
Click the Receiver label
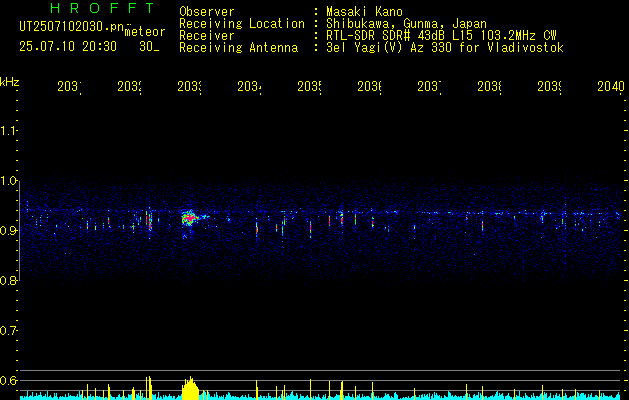[207, 36]
